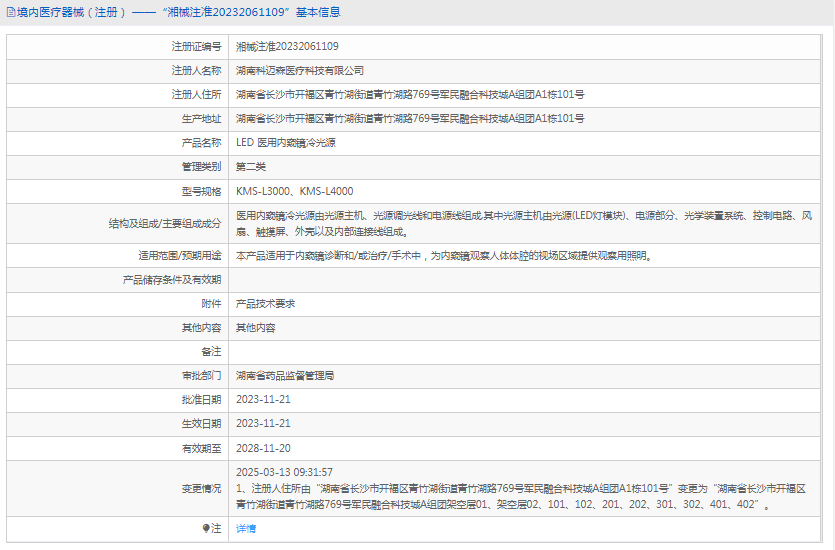Screen dimensions: 835x550
Task: Click the 产品技术要求 attachment value
Action: coord(265,304)
